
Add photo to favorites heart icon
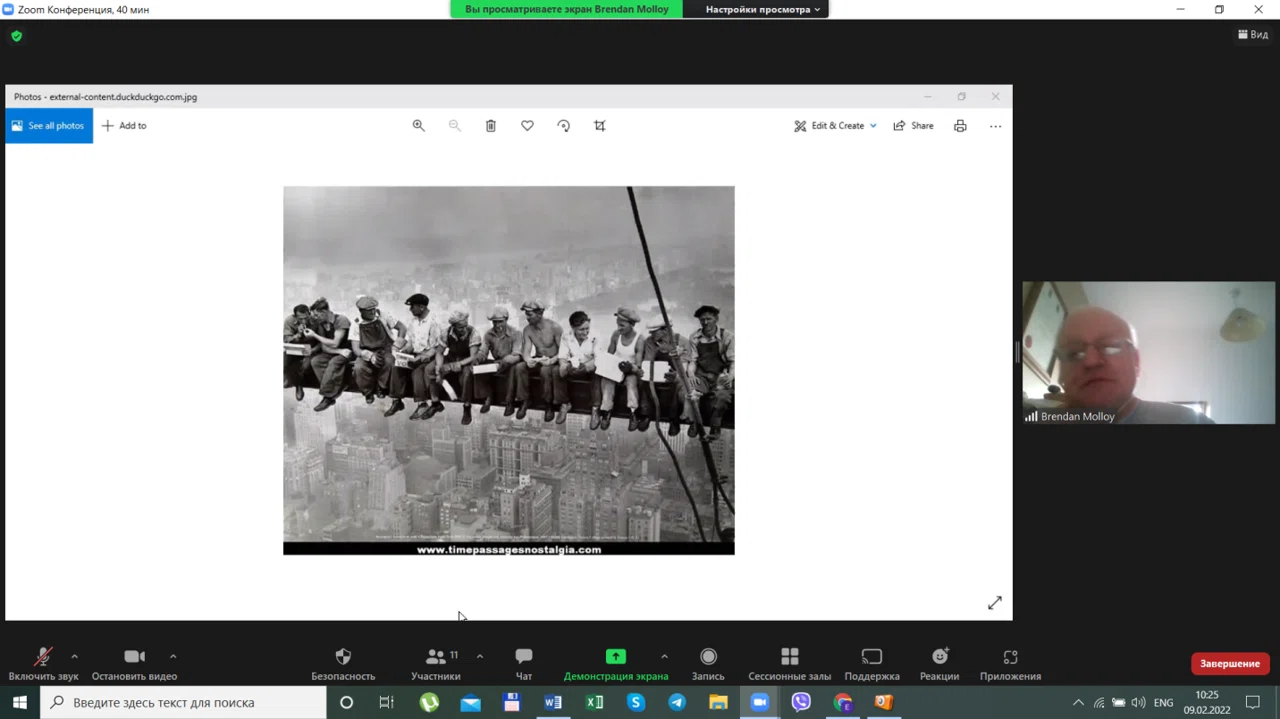(x=527, y=126)
